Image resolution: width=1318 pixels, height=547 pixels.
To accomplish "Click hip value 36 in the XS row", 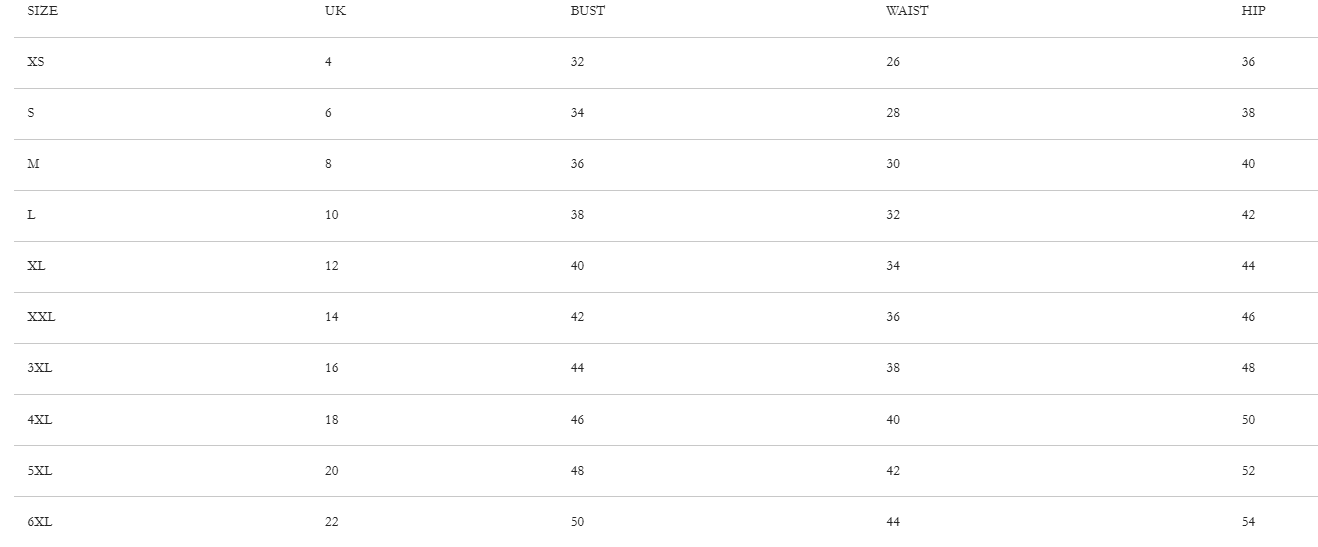I will (1248, 62).
